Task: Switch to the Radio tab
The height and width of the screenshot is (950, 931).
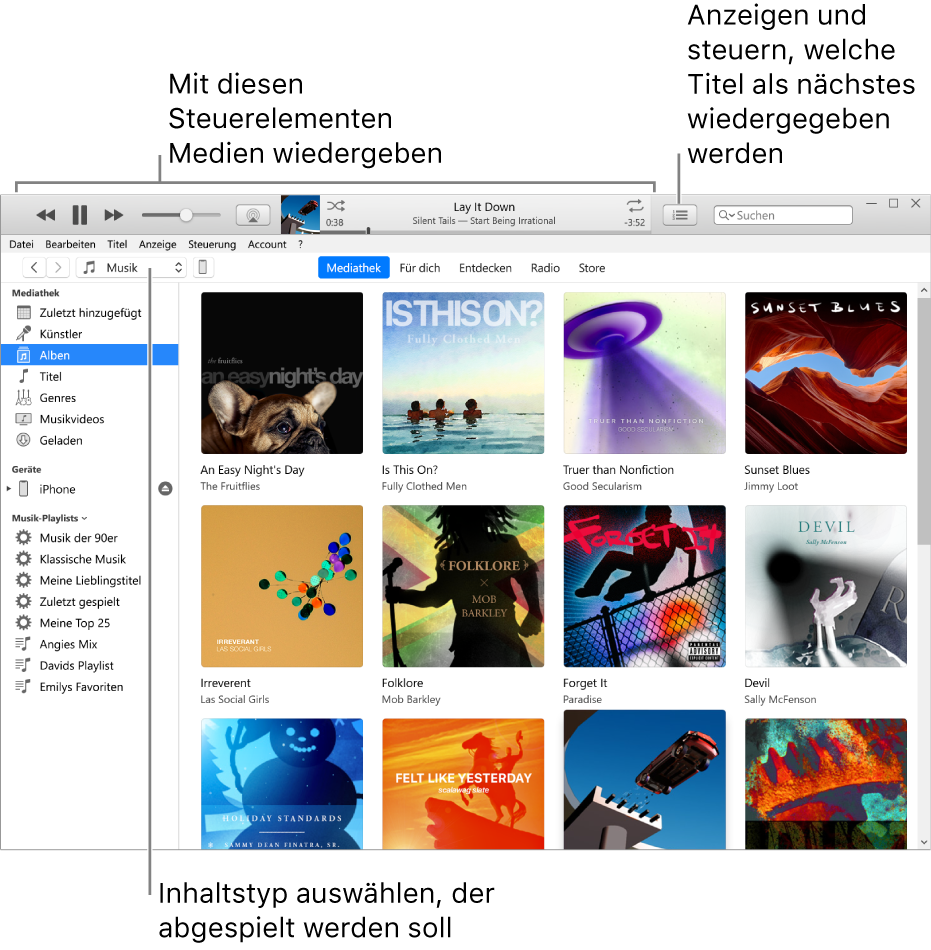Action: pos(545,268)
